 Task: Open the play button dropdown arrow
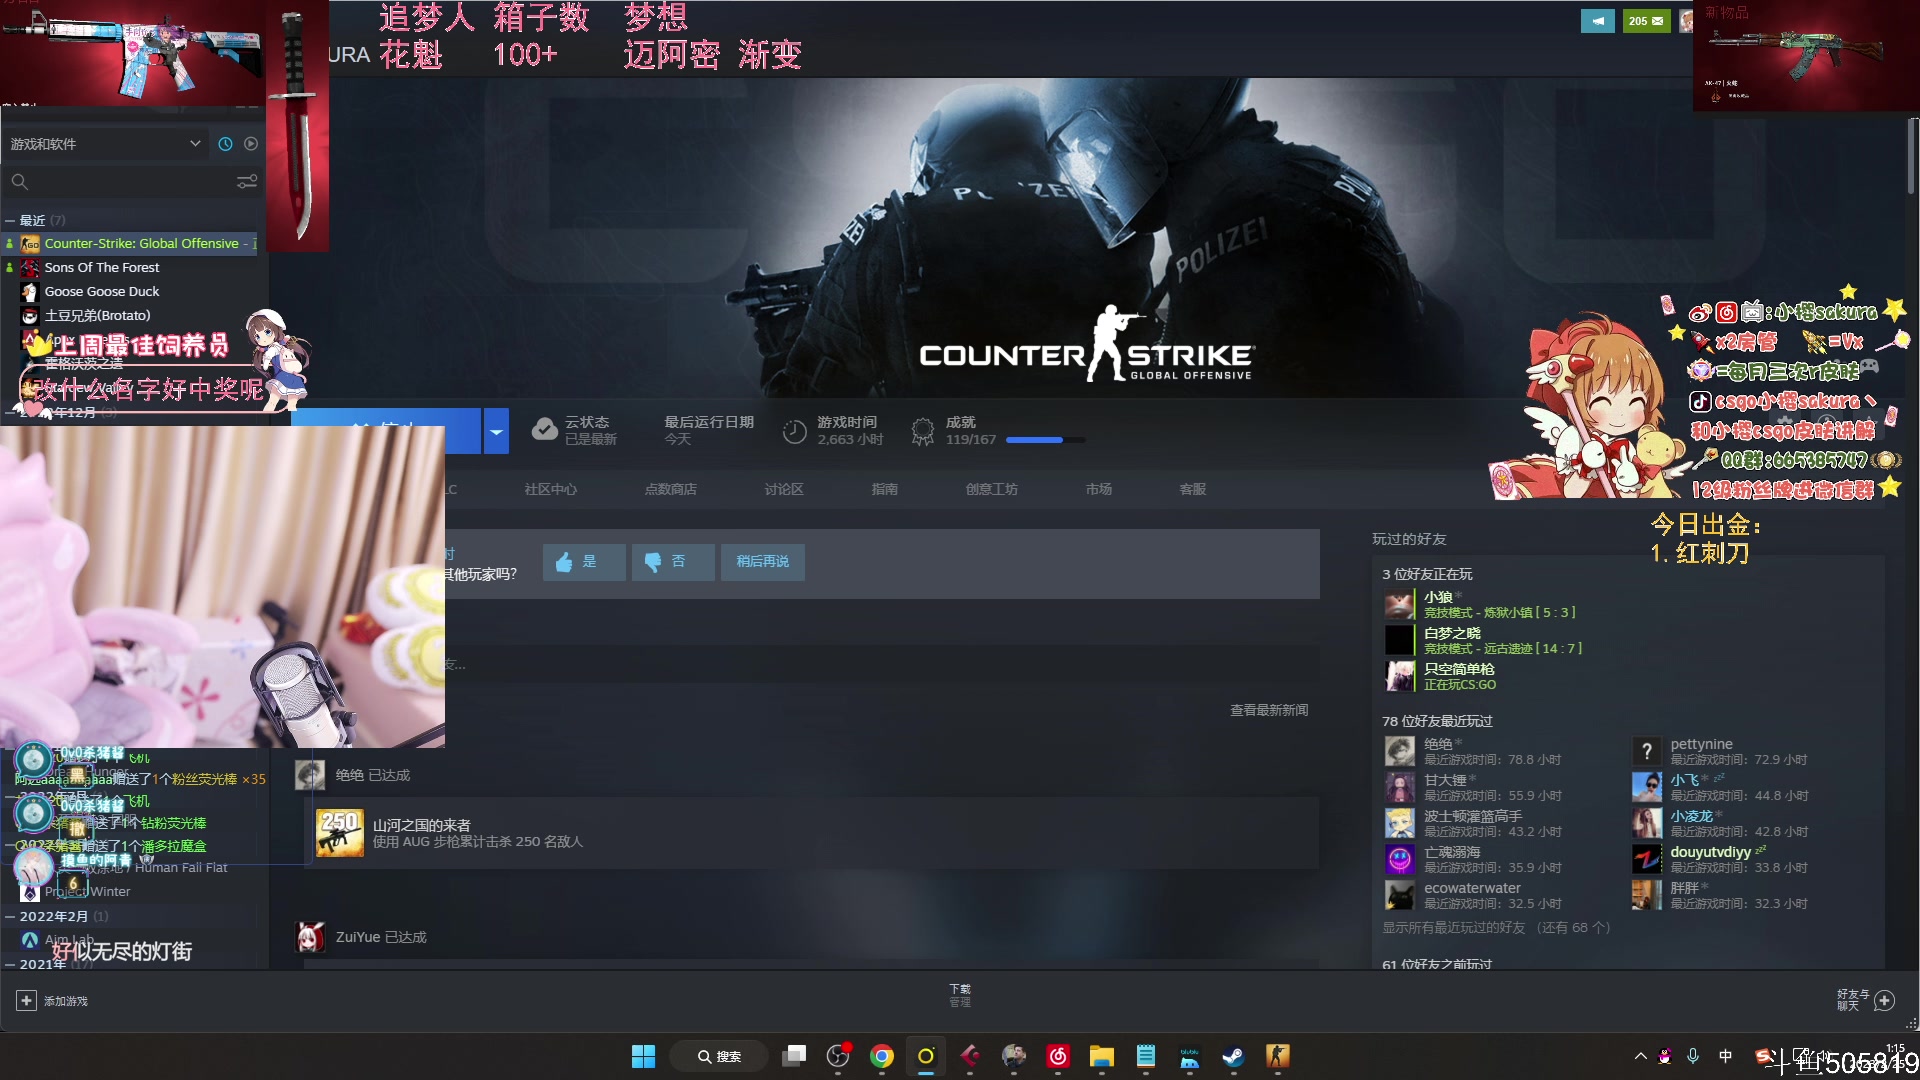click(496, 432)
